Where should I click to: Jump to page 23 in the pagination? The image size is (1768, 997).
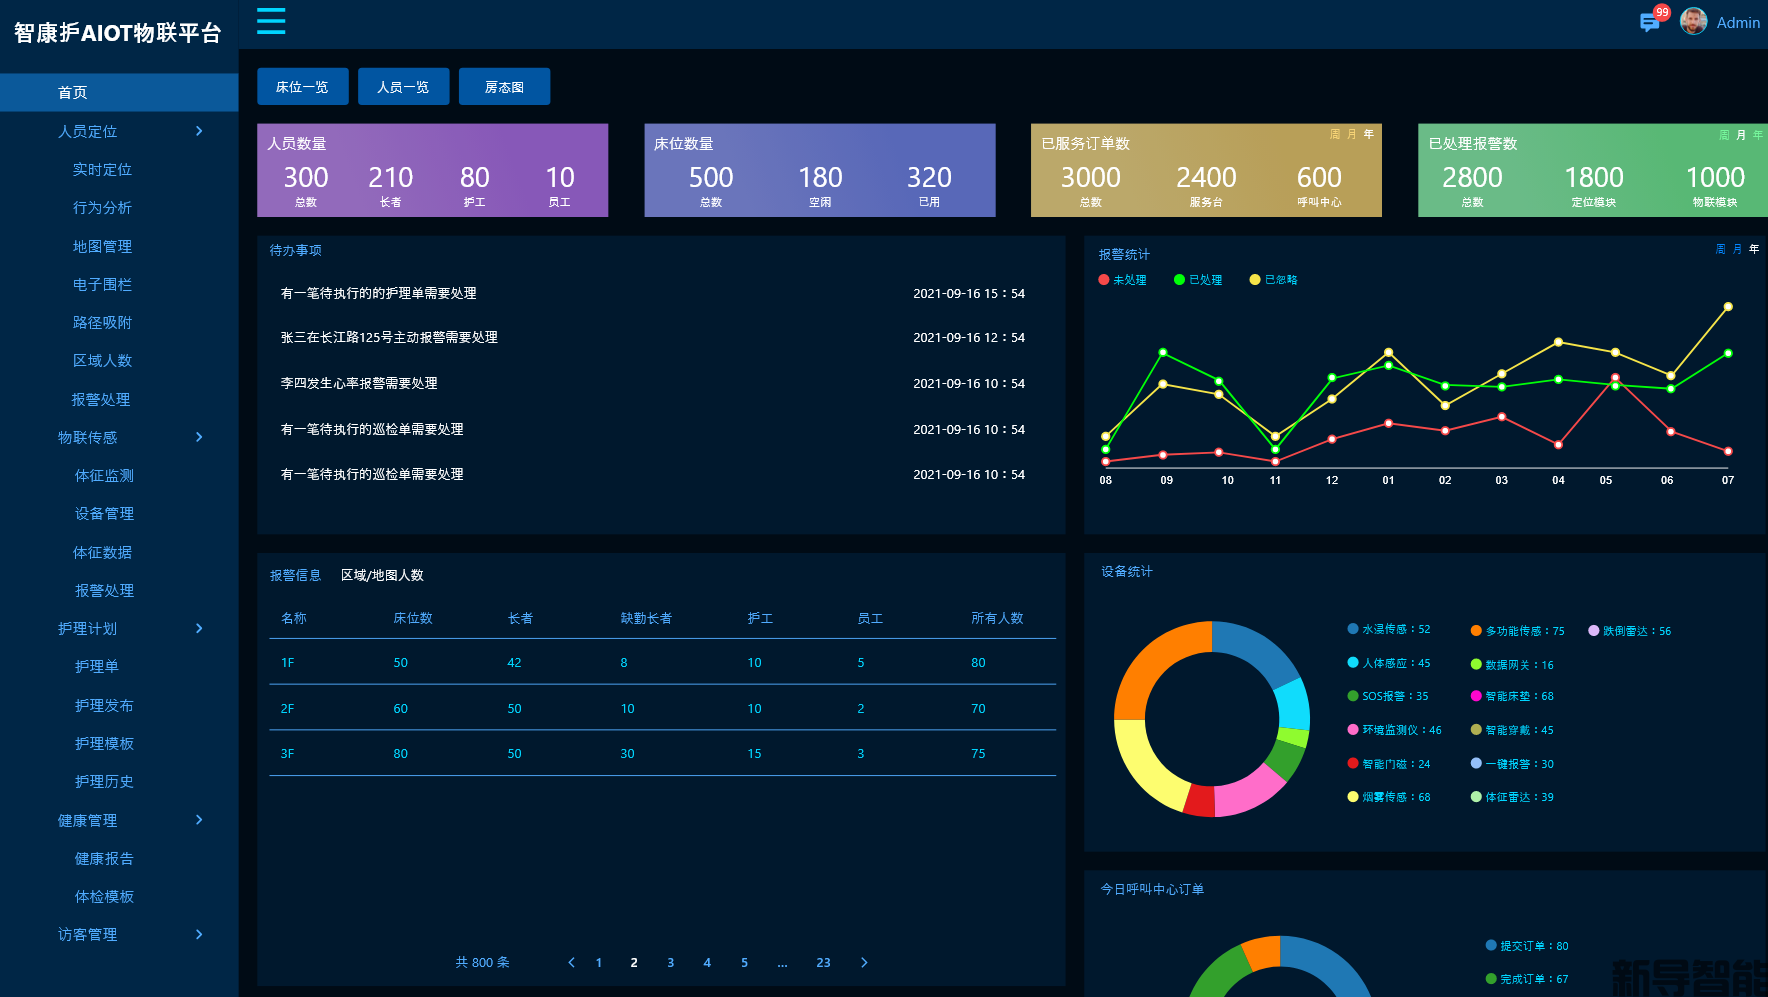[823, 963]
